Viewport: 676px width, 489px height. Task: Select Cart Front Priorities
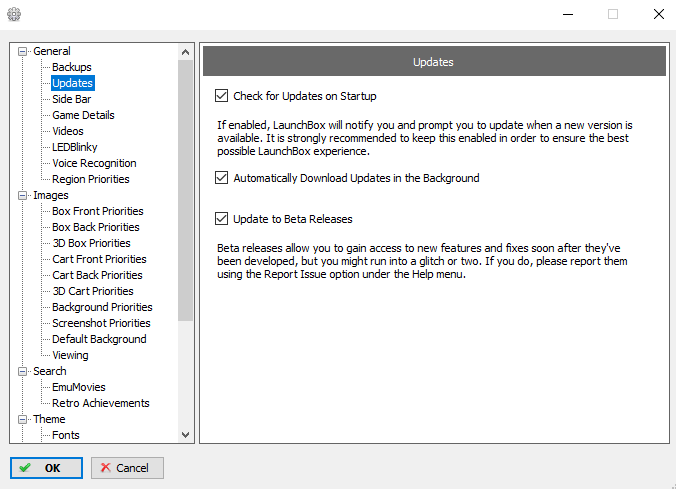point(99,259)
